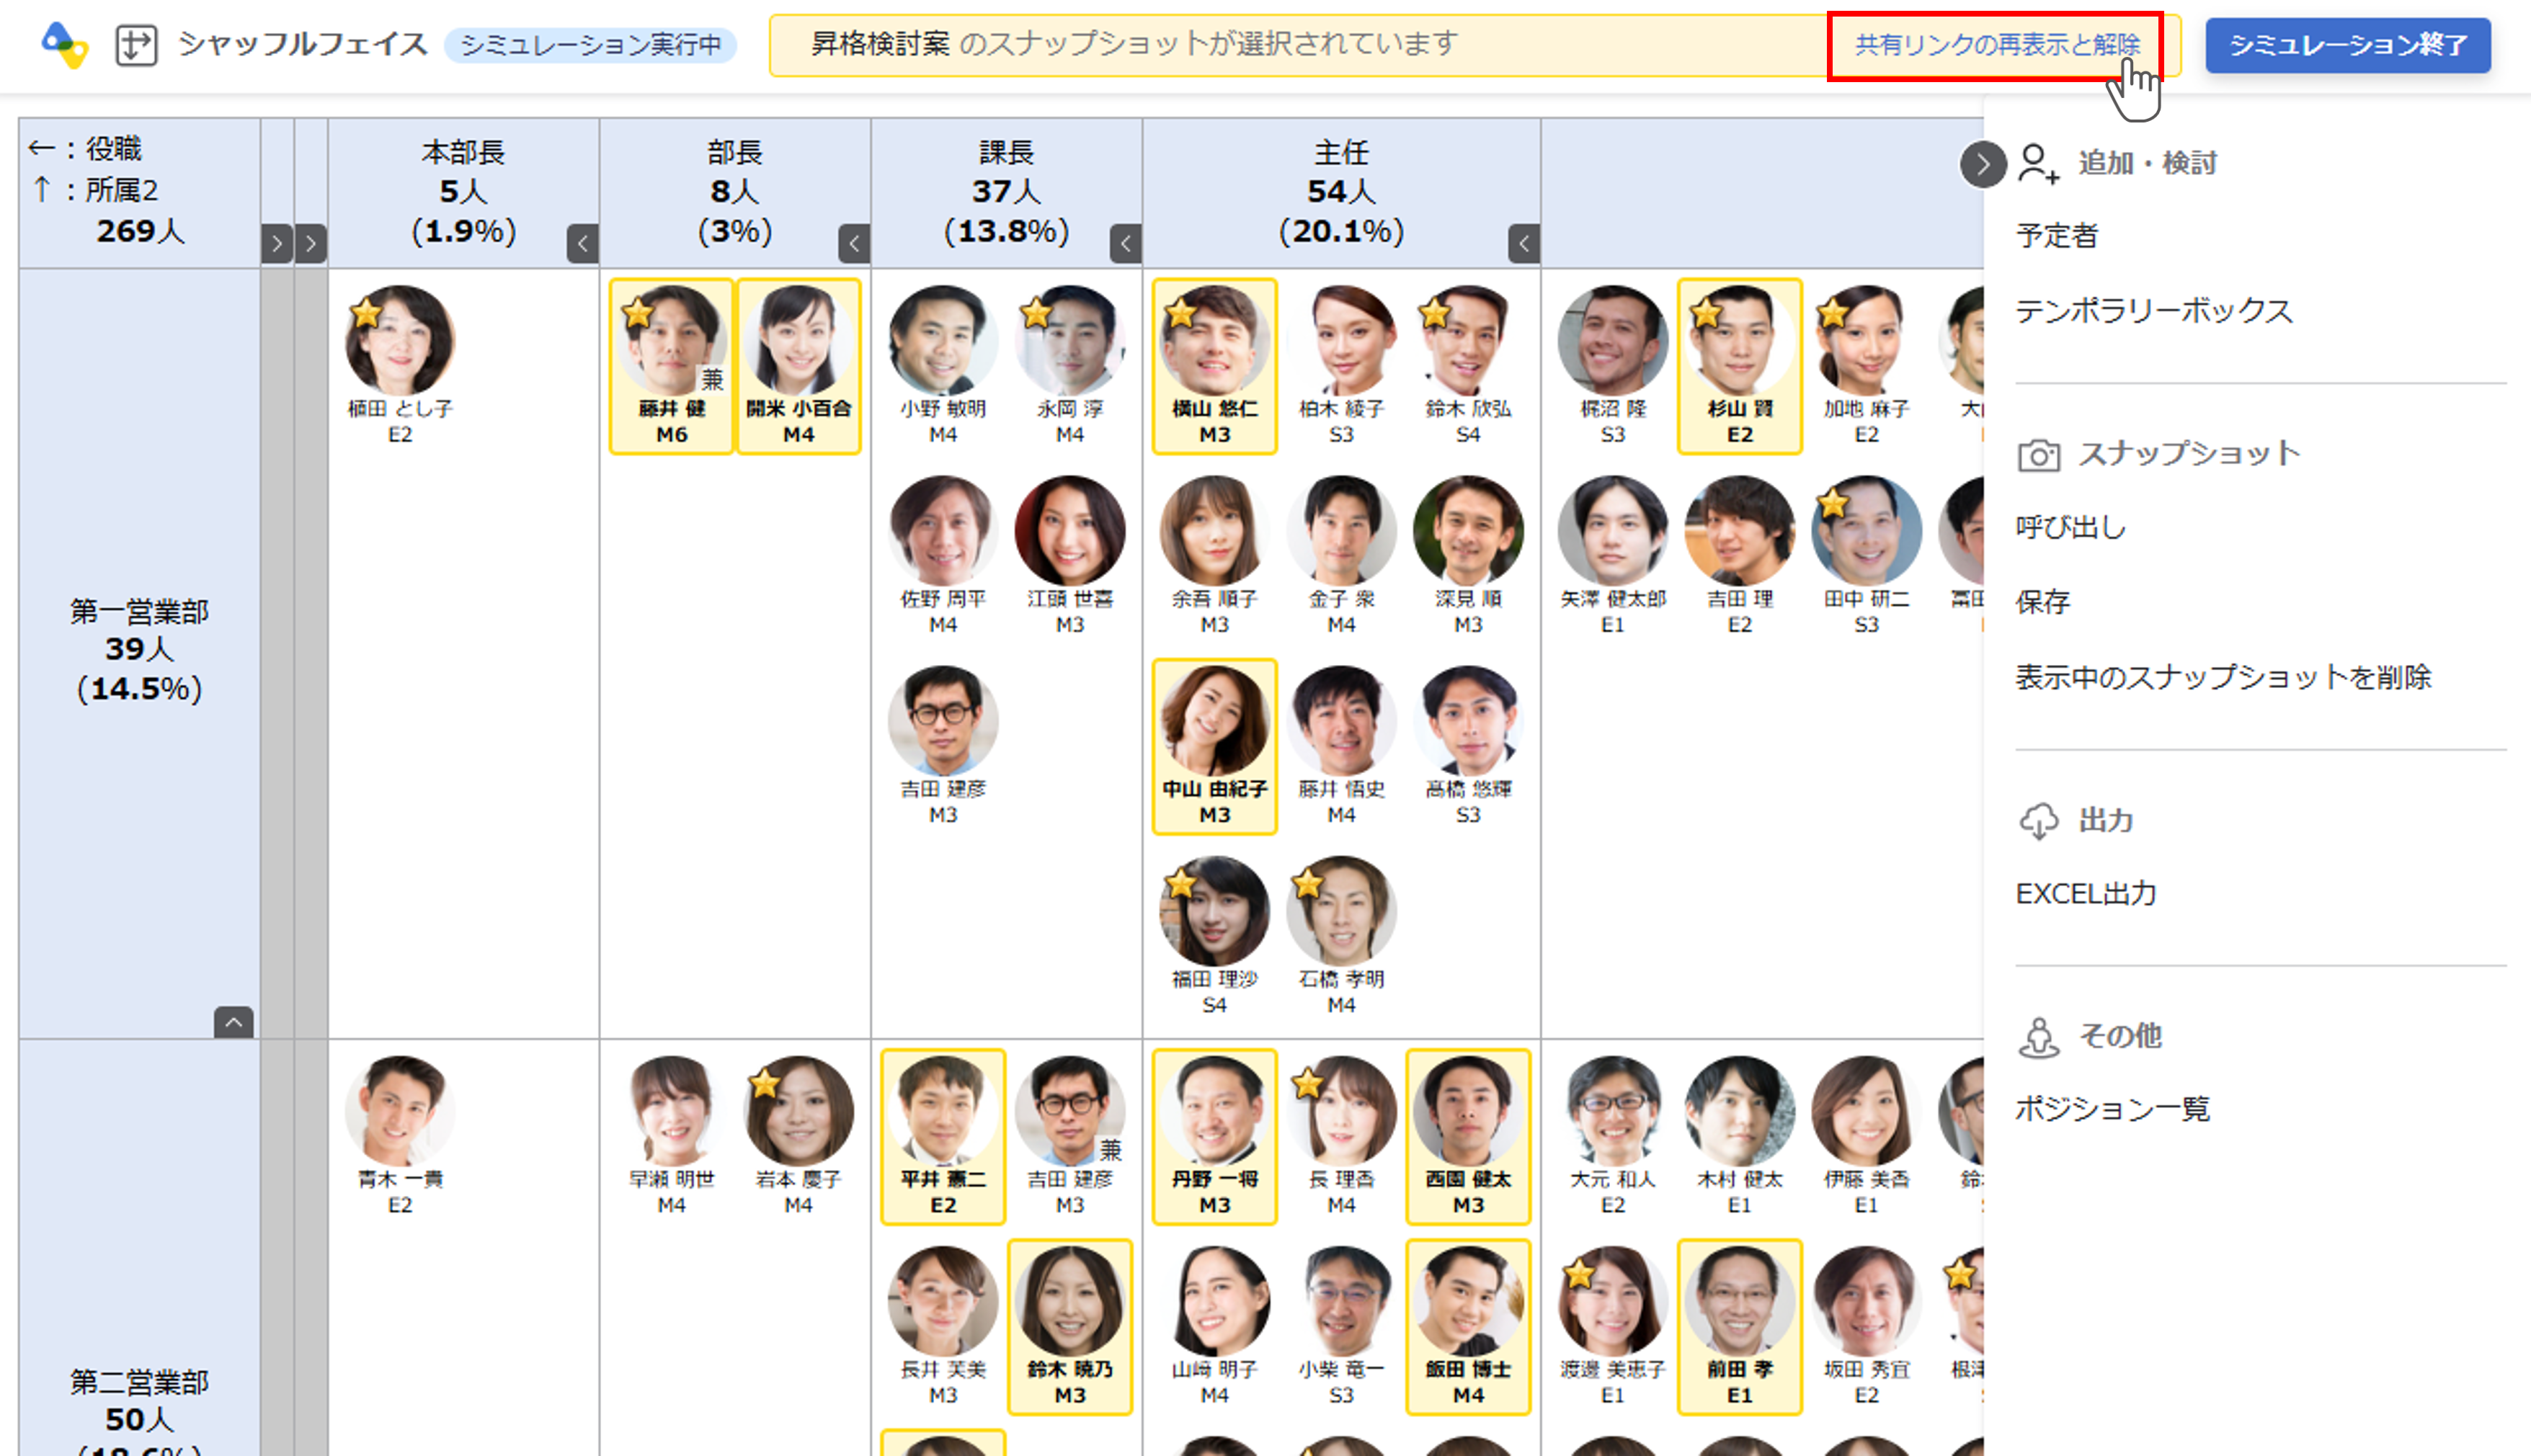The image size is (2531, 1456).
Task: Click the 主任 54人 column header
Action: click(x=1341, y=192)
